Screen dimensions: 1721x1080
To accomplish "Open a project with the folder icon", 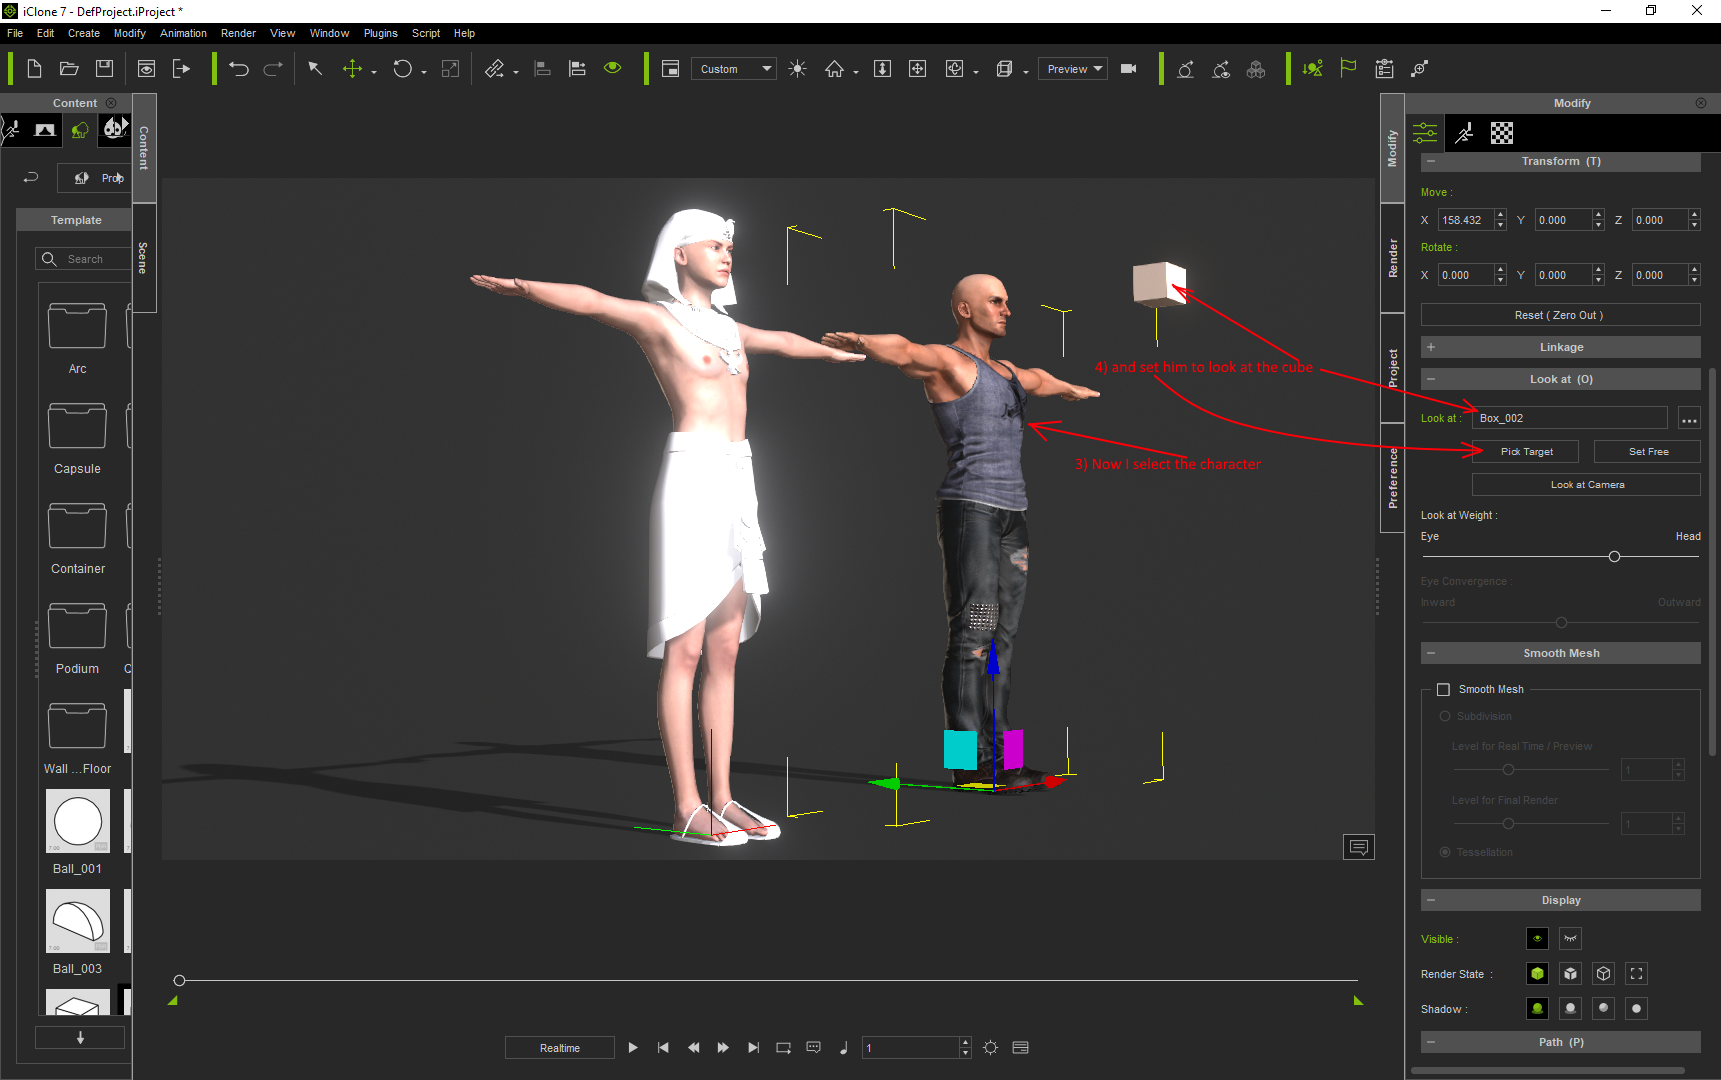I will tap(69, 69).
